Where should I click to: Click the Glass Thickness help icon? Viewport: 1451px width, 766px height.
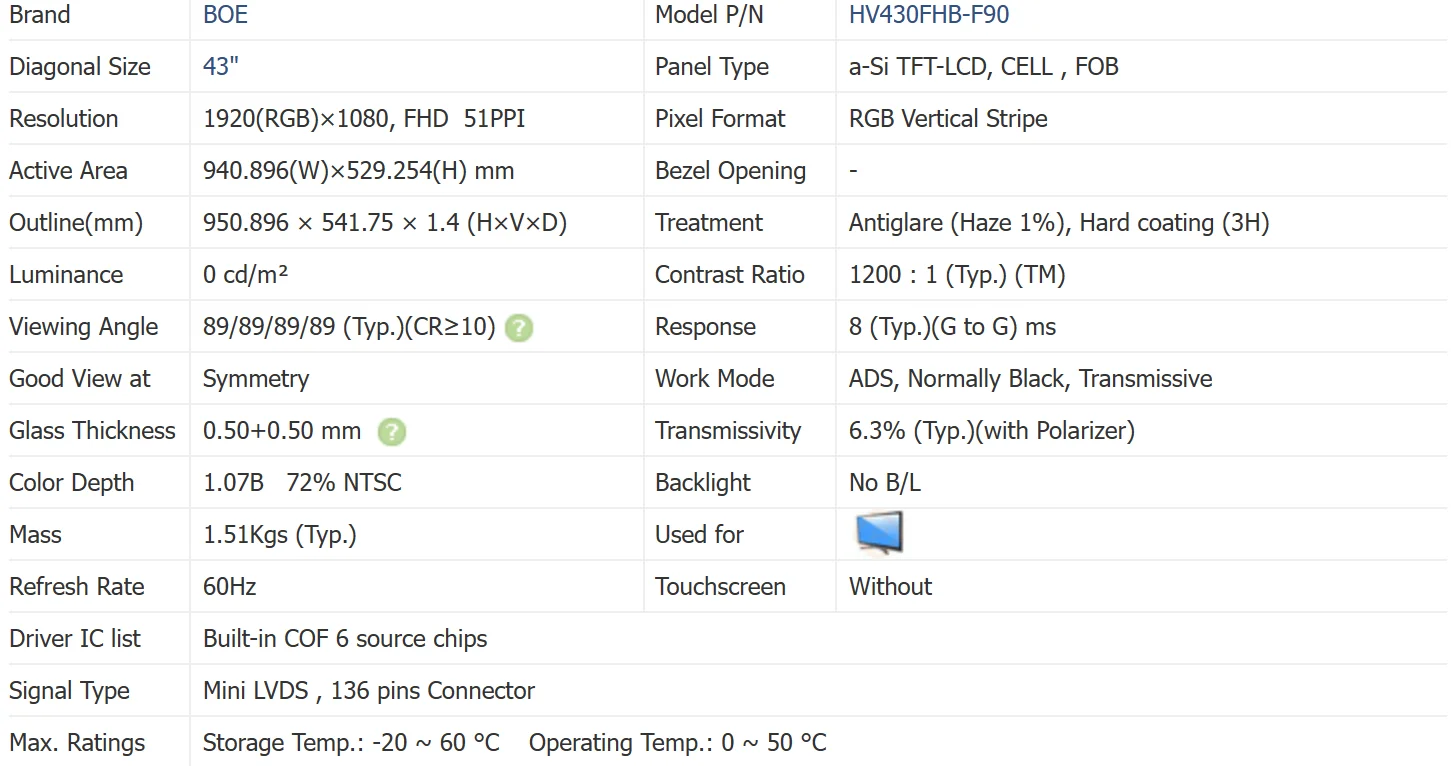[392, 432]
